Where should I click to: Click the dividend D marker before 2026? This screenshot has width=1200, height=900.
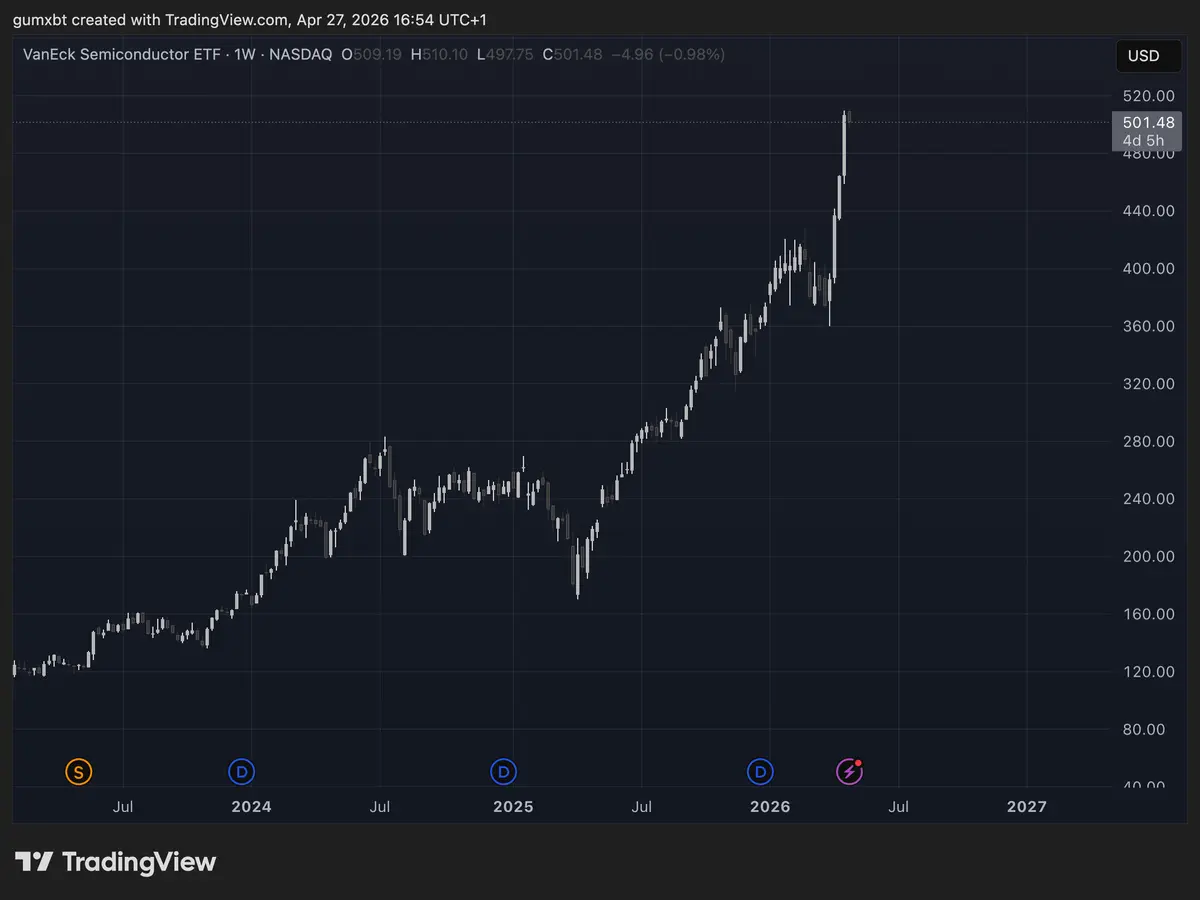point(760,771)
